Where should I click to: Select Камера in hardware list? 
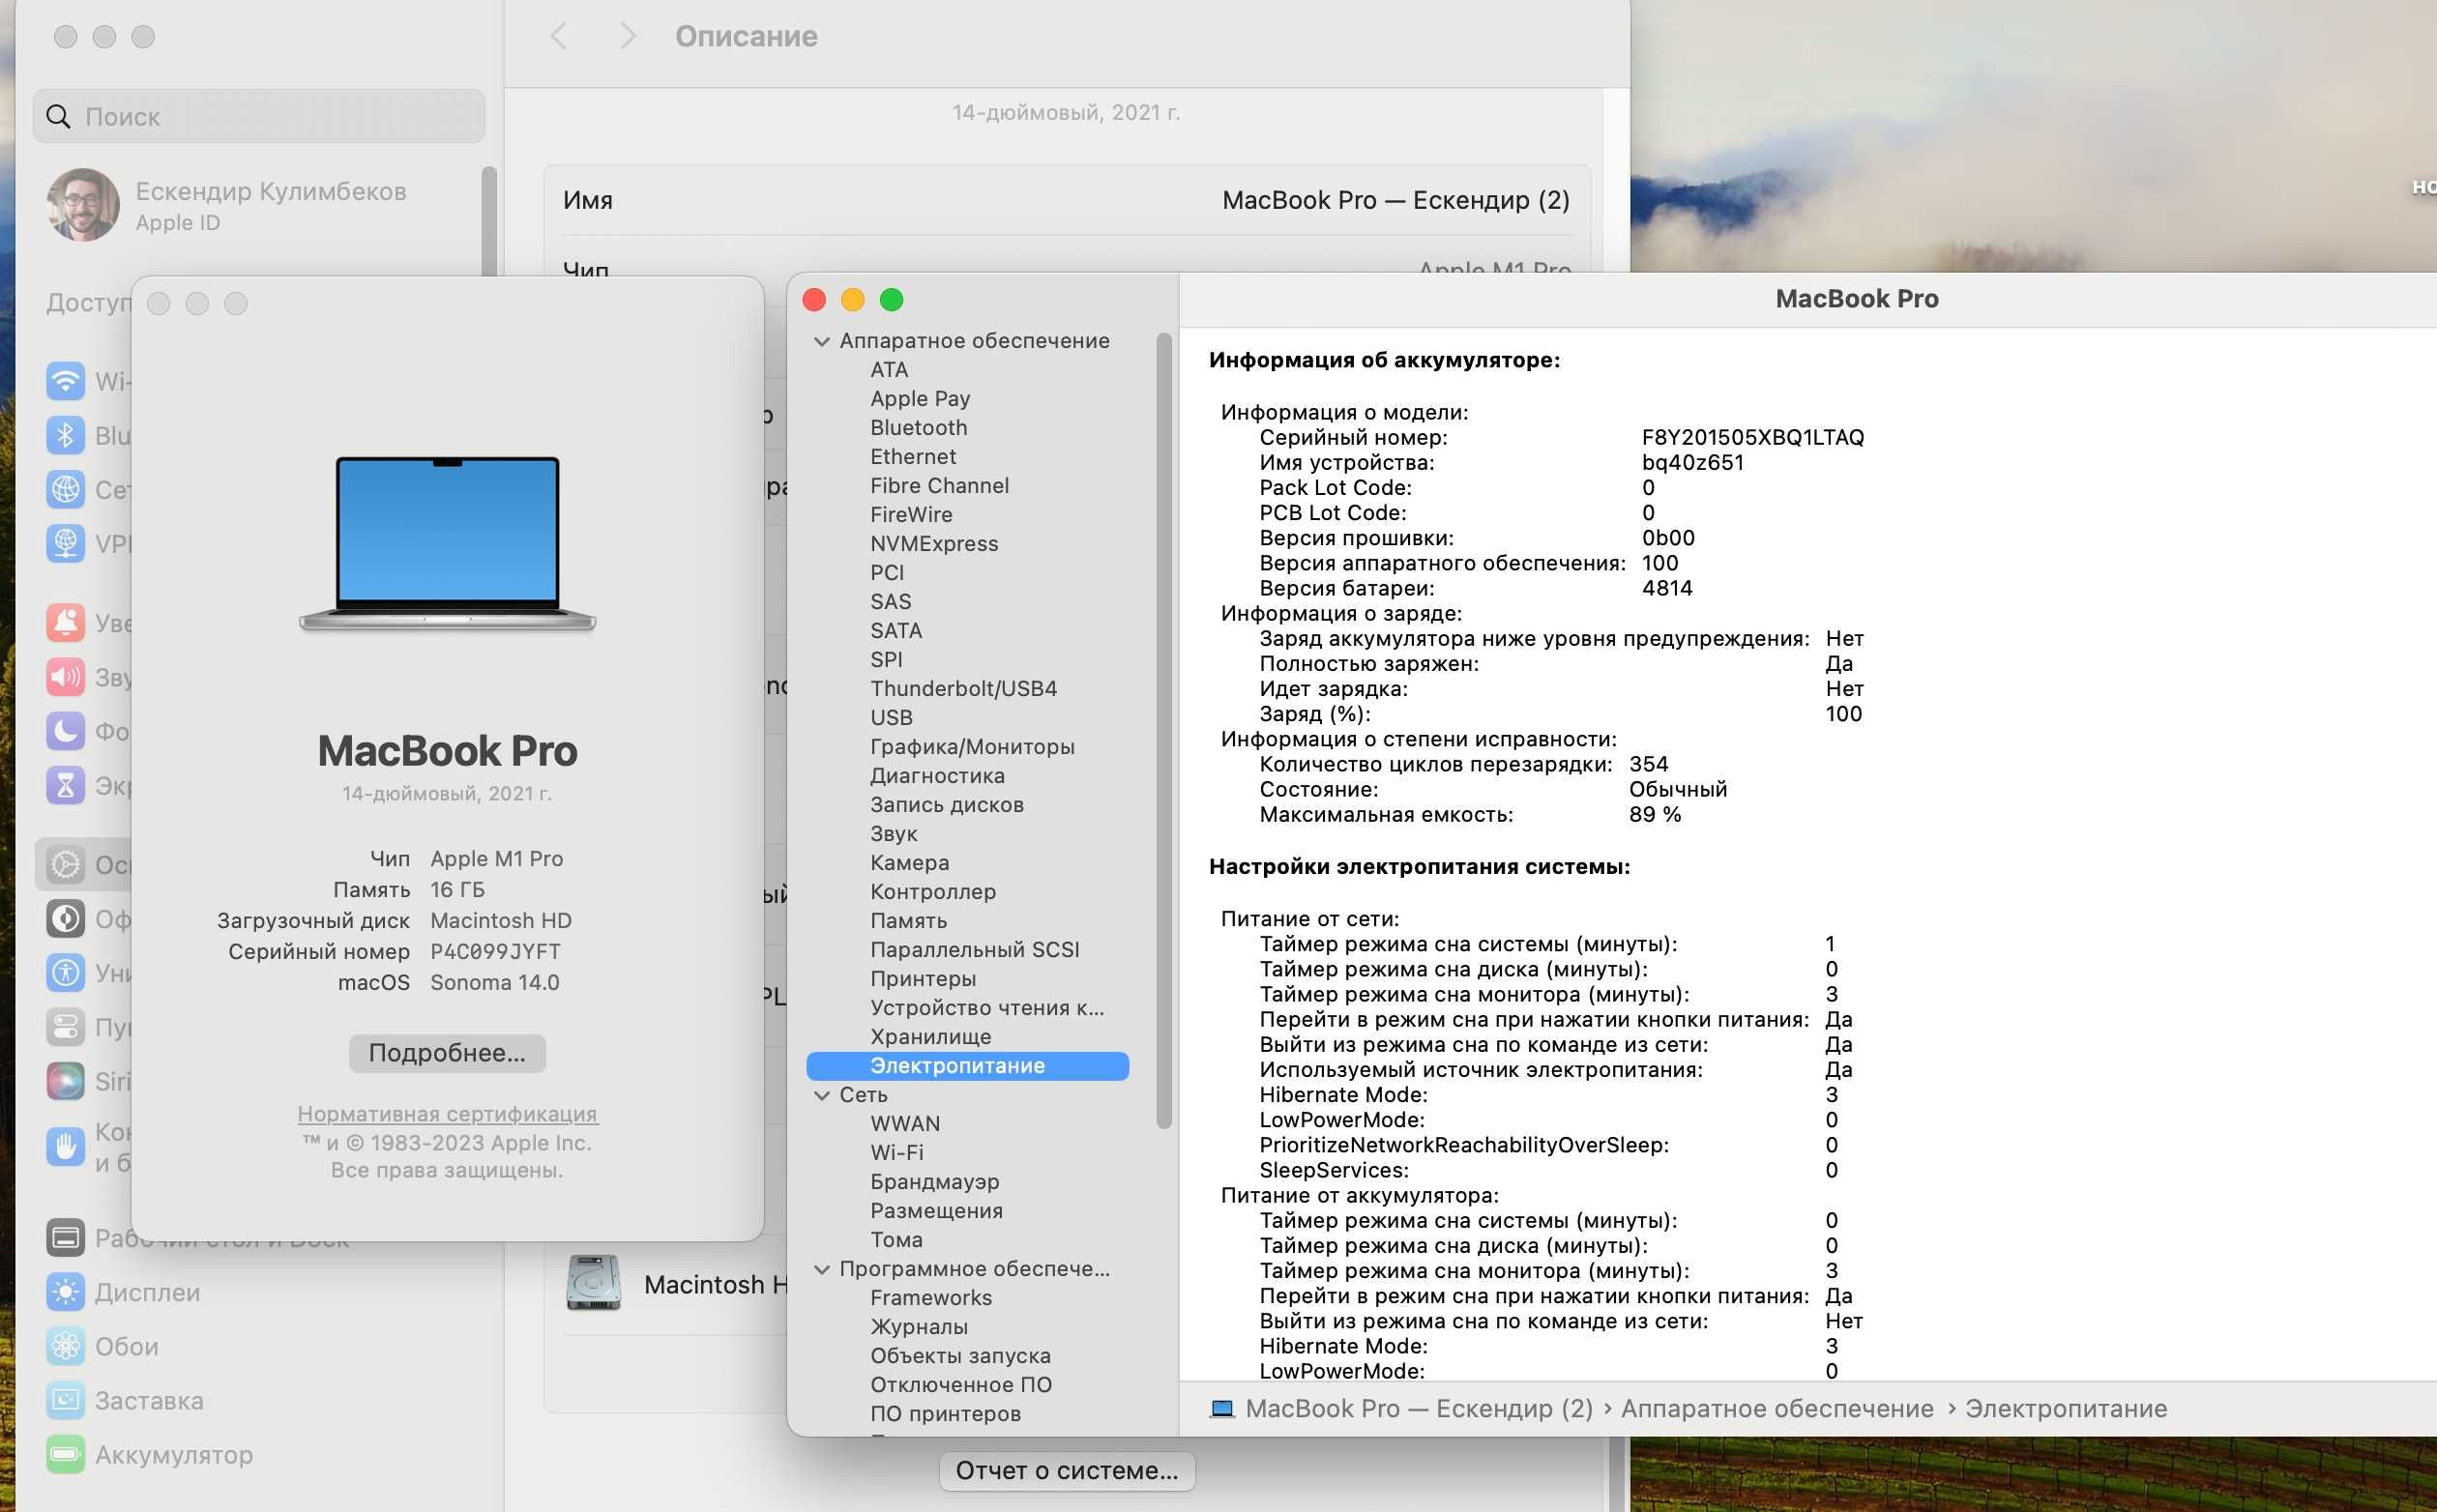[x=910, y=863]
